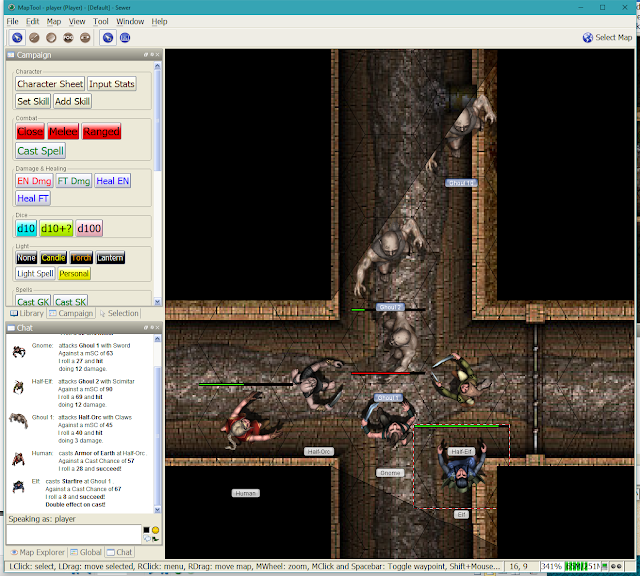Open the Window menu
Viewport: 640px width, 576px height.
coord(130,21)
